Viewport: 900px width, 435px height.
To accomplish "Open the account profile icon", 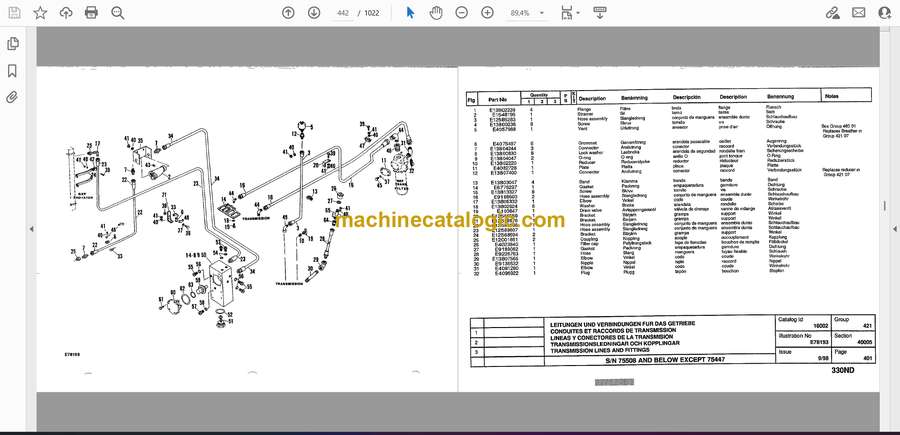I will [885, 13].
